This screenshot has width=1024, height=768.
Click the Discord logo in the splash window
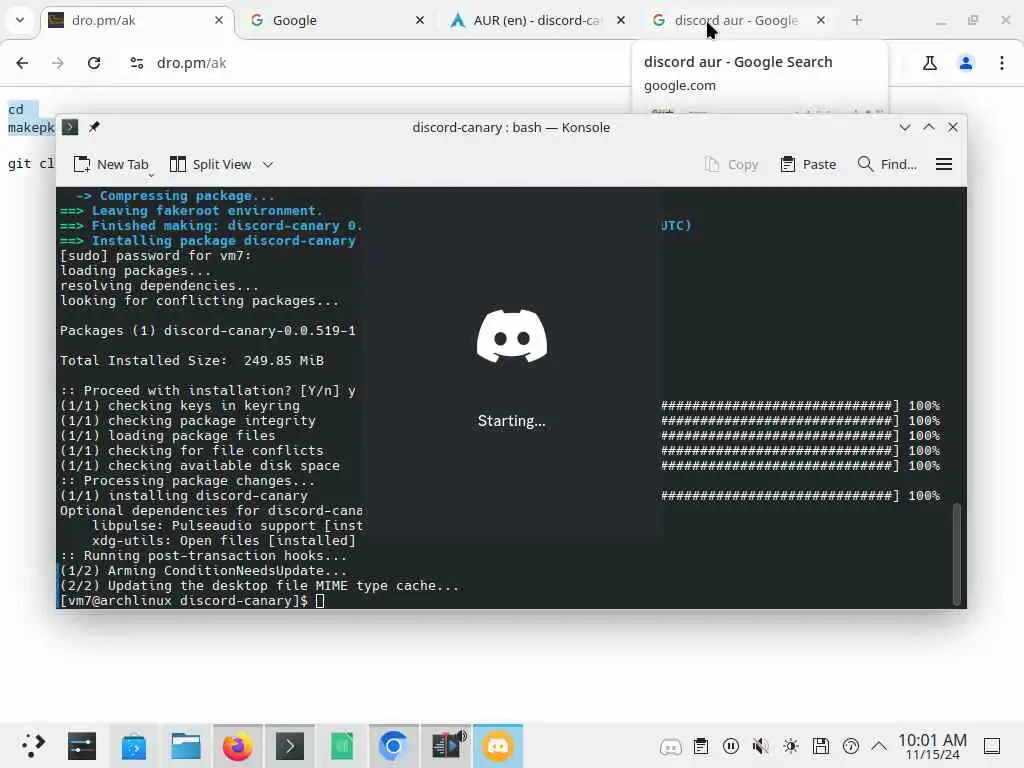[512, 336]
